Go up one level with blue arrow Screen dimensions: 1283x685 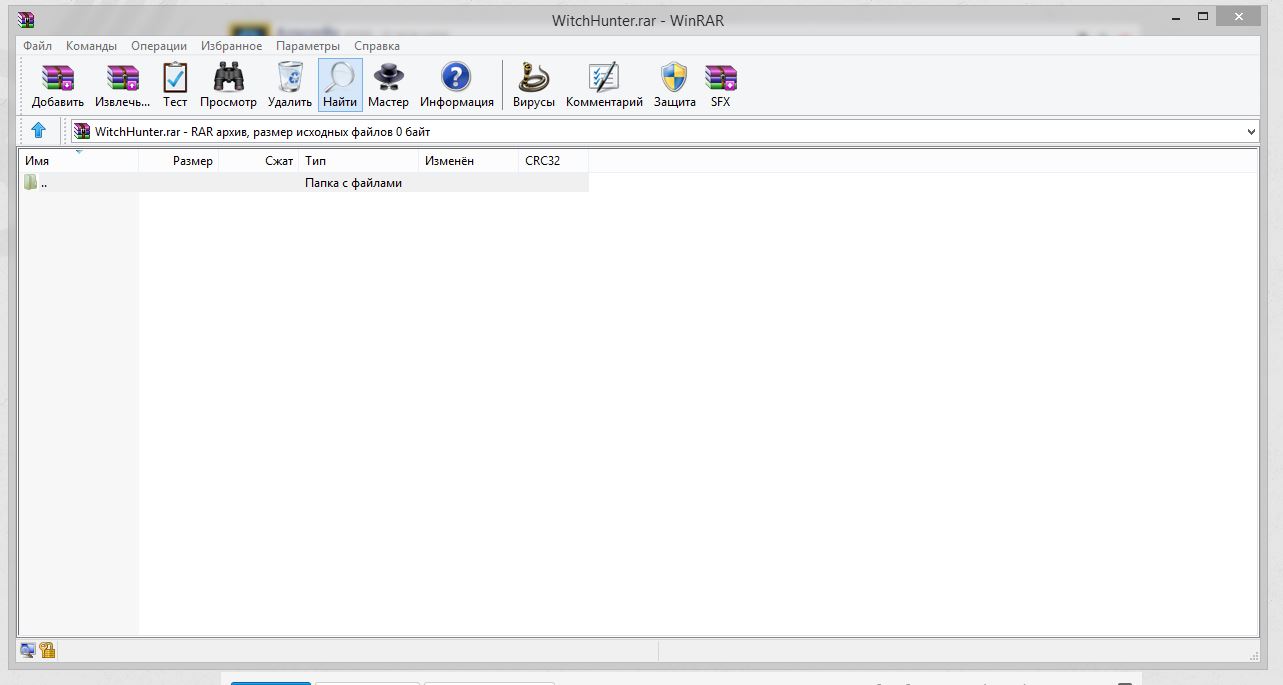[x=38, y=130]
